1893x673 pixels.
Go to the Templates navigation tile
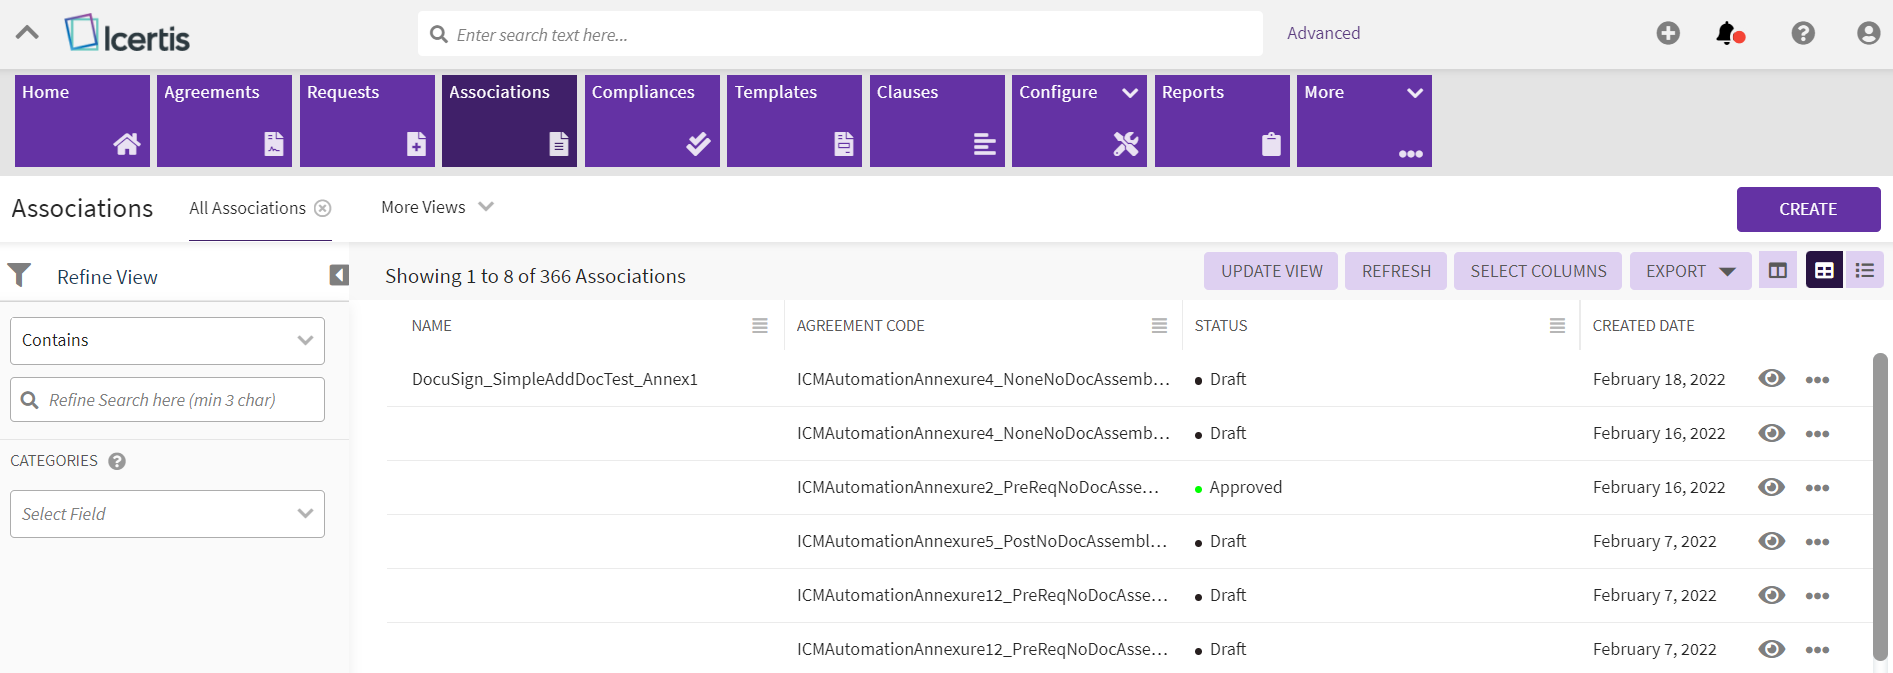pos(794,120)
